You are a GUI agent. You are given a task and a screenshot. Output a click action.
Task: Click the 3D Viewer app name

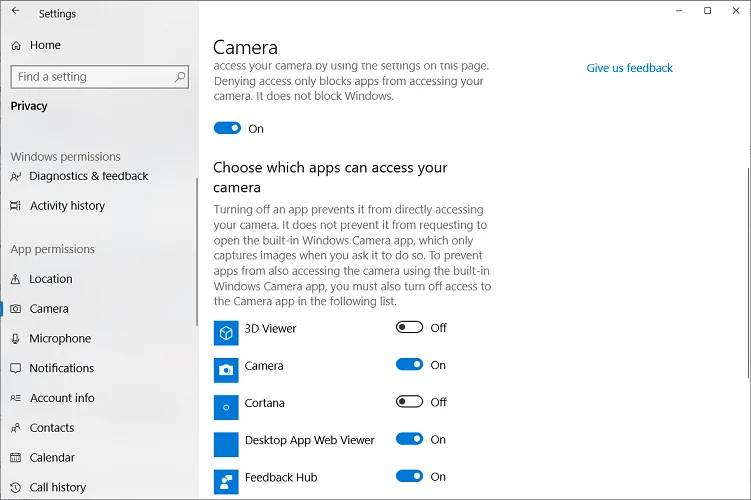click(x=270, y=329)
